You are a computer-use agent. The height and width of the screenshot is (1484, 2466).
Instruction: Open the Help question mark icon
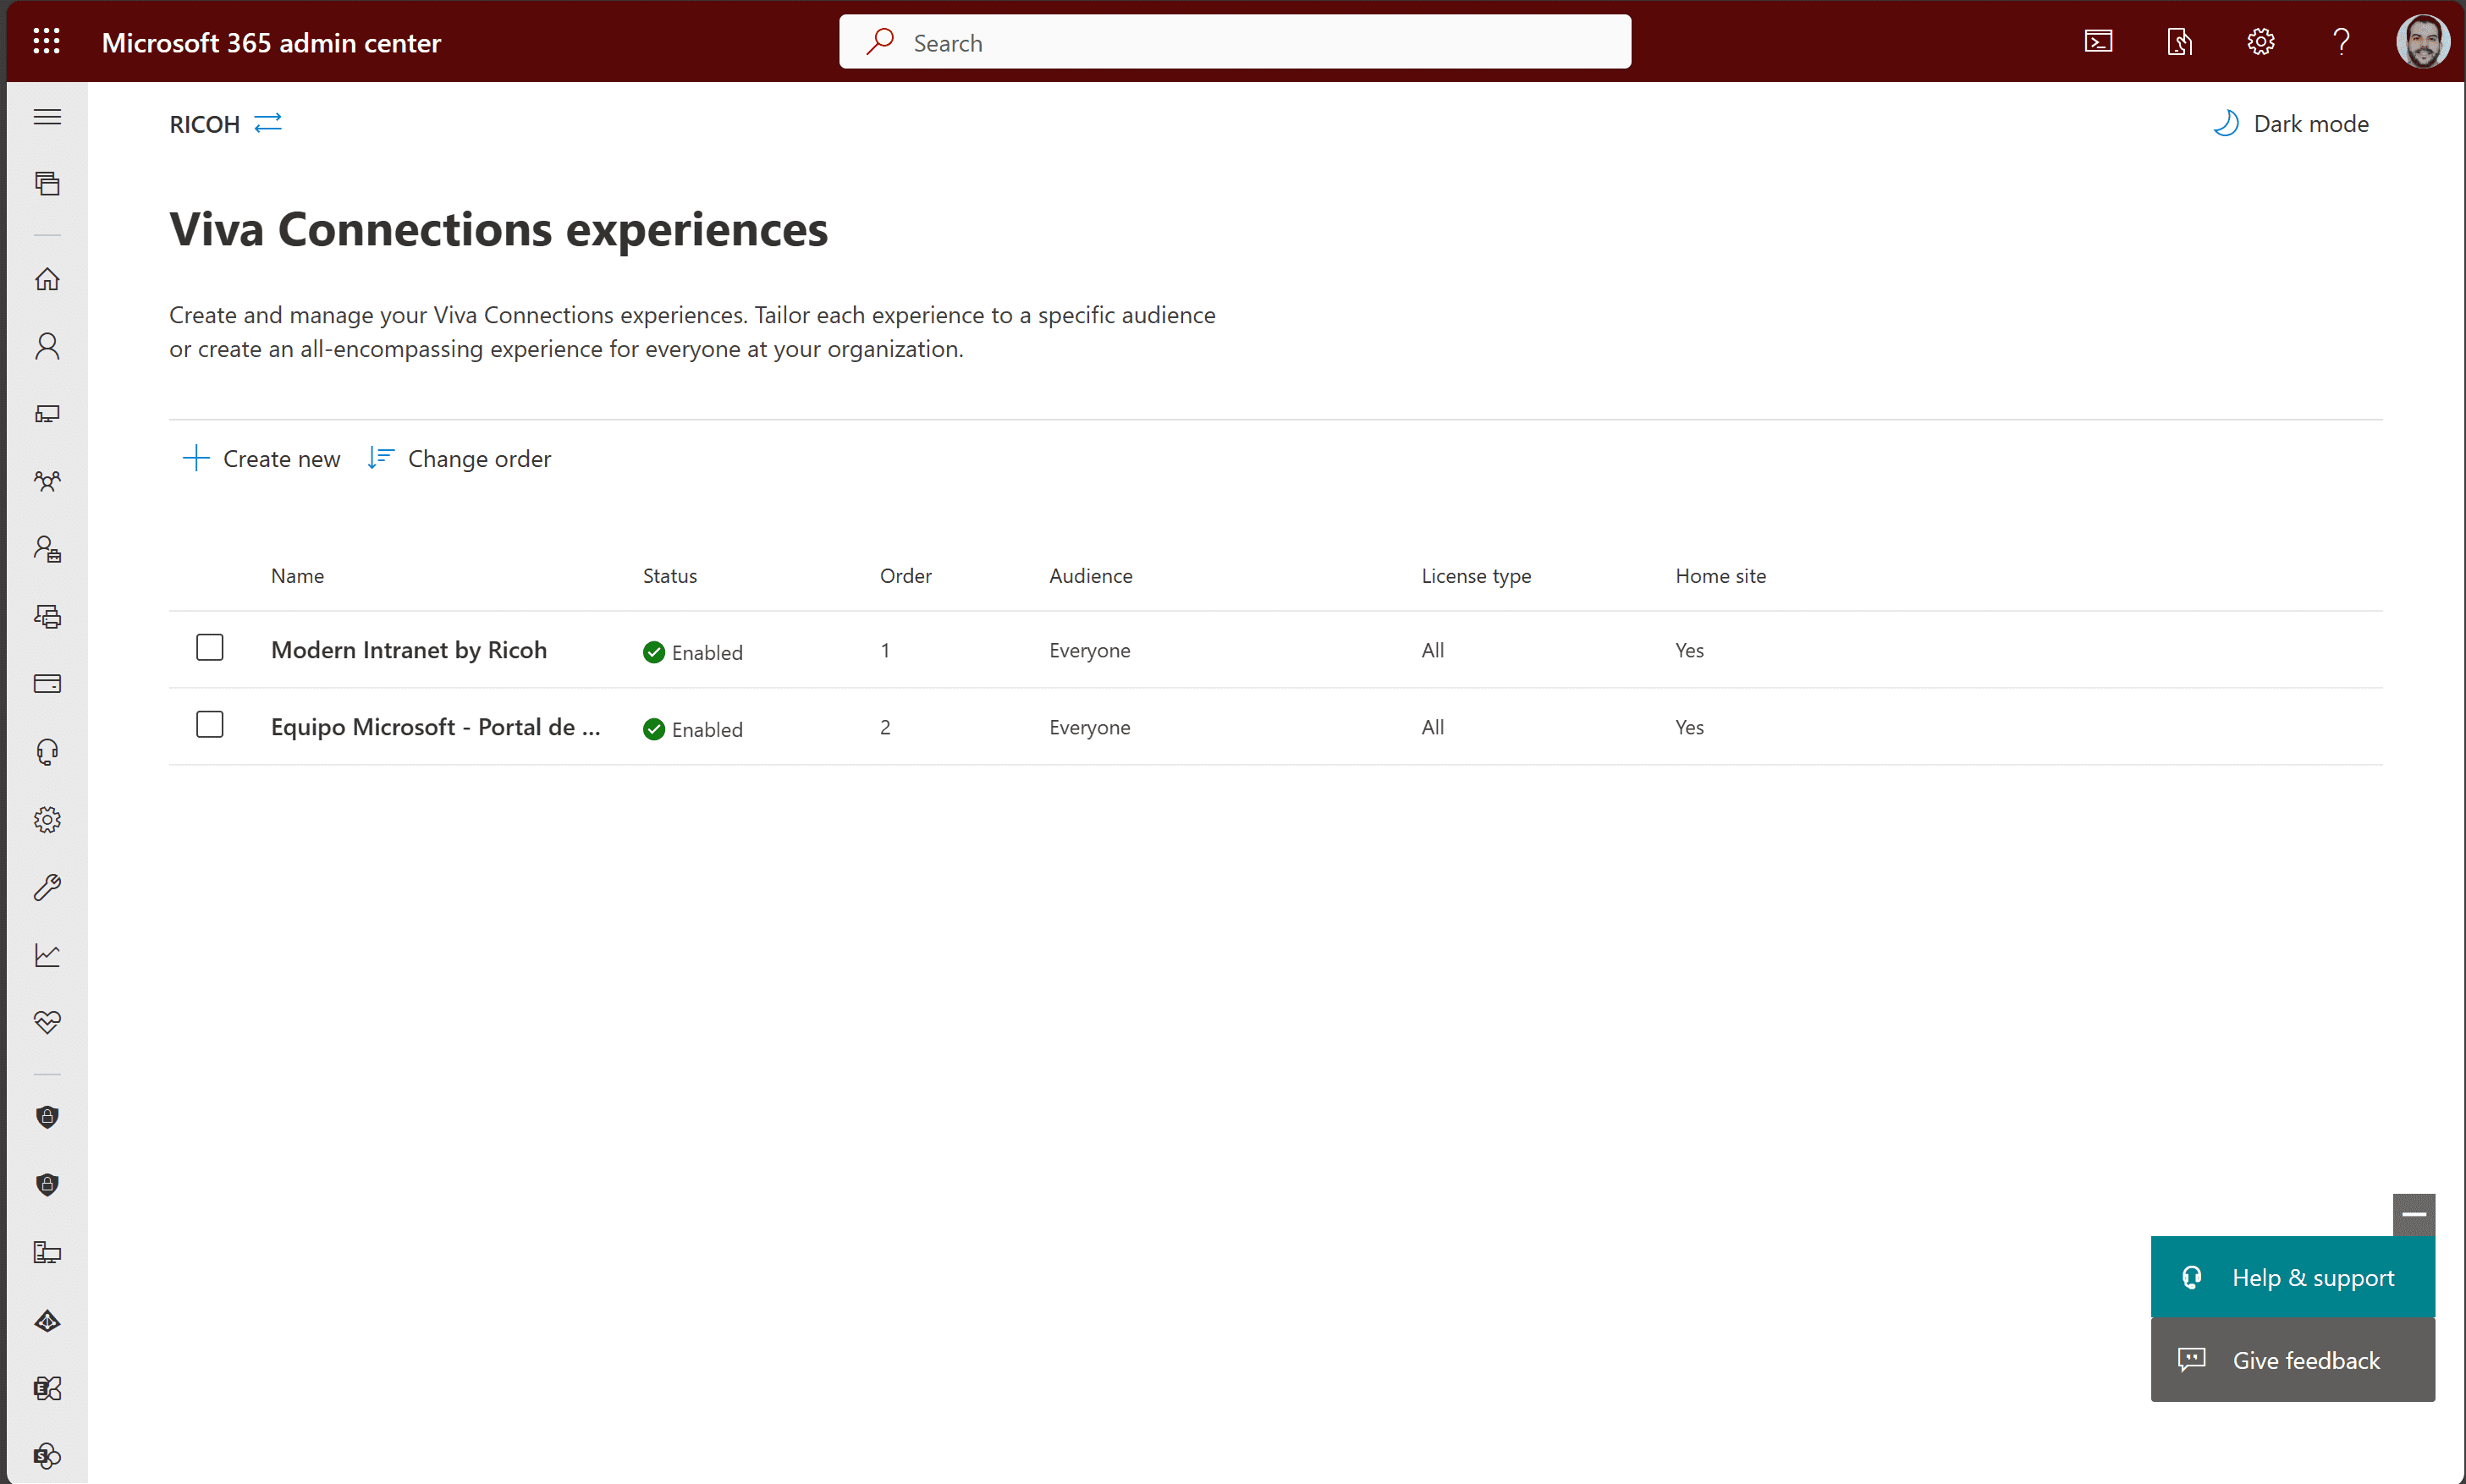coord(2341,42)
